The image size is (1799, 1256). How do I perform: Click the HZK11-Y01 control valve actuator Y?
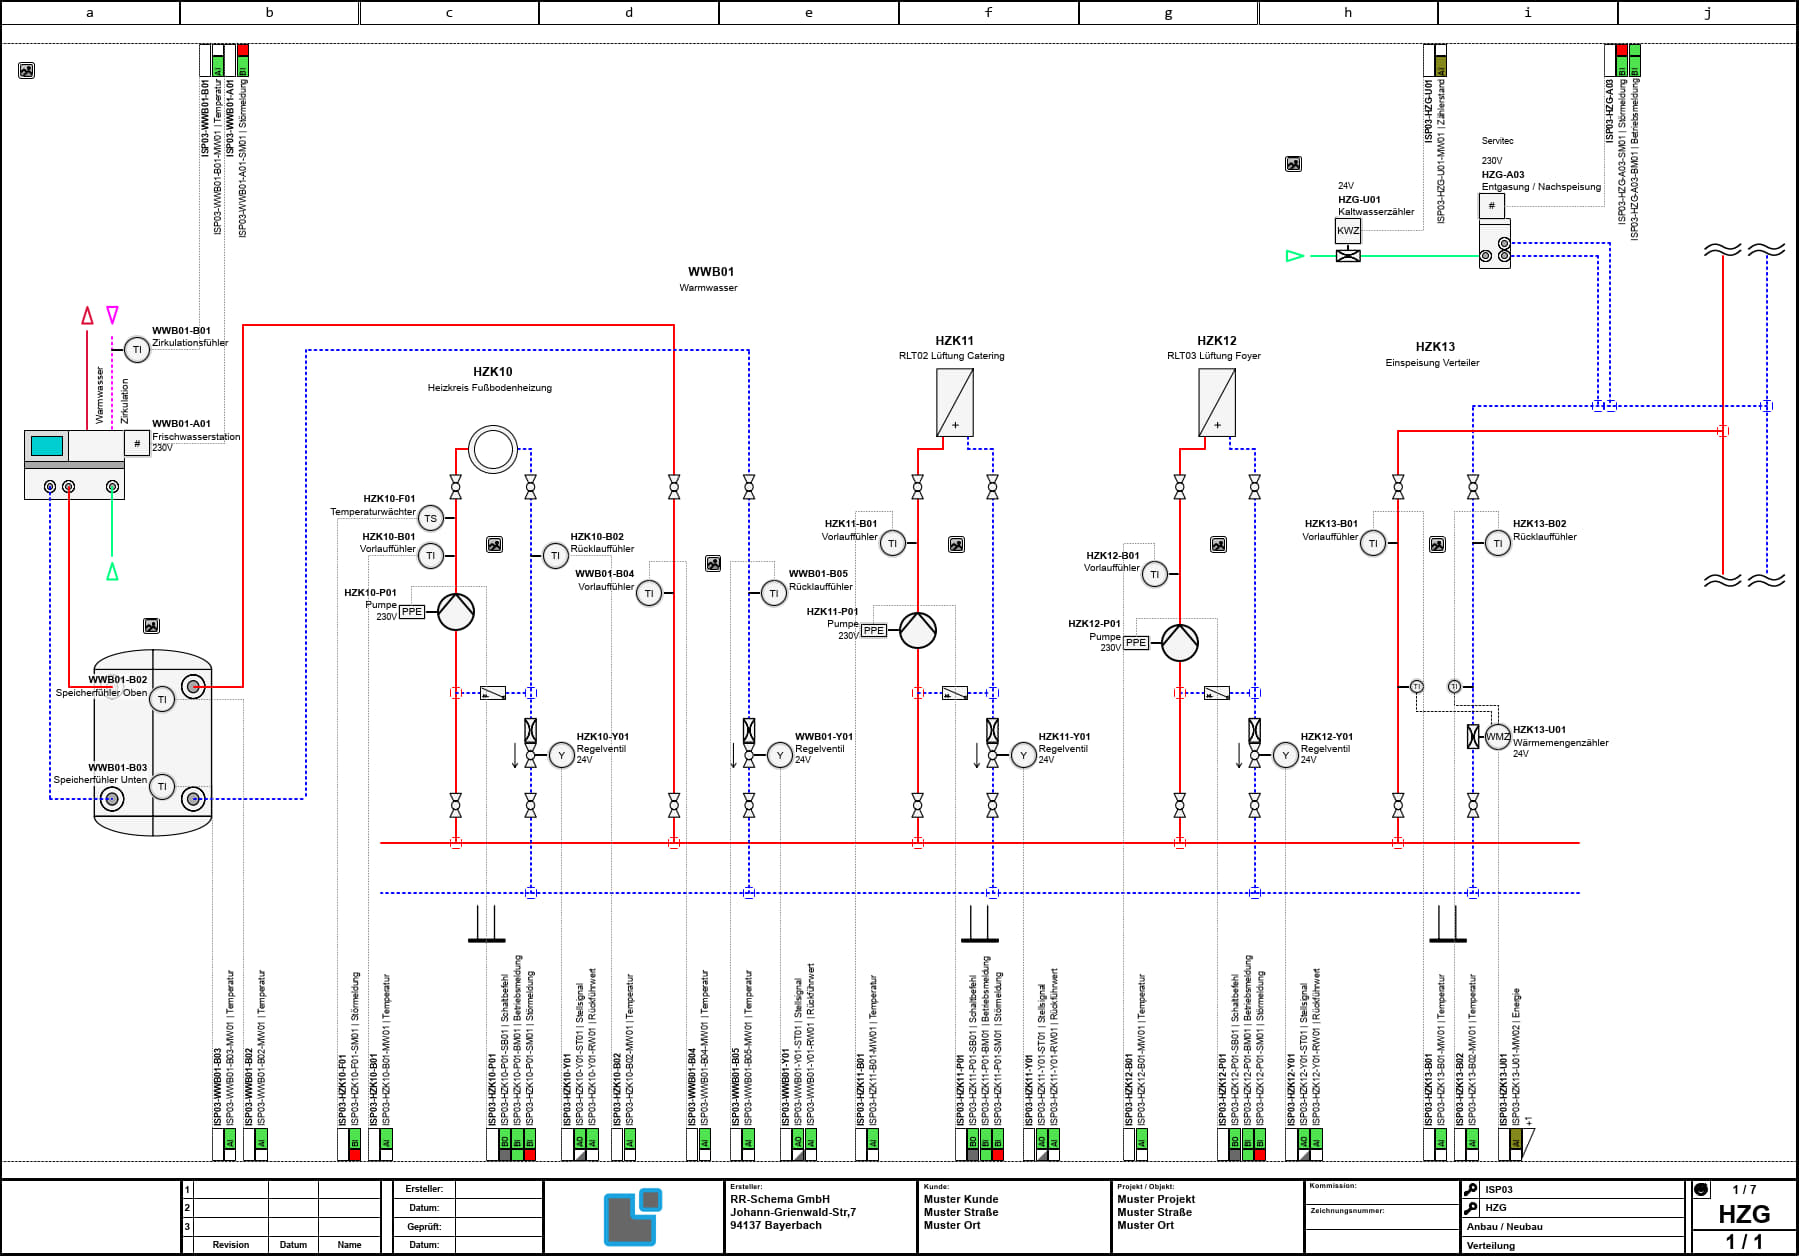click(1023, 755)
